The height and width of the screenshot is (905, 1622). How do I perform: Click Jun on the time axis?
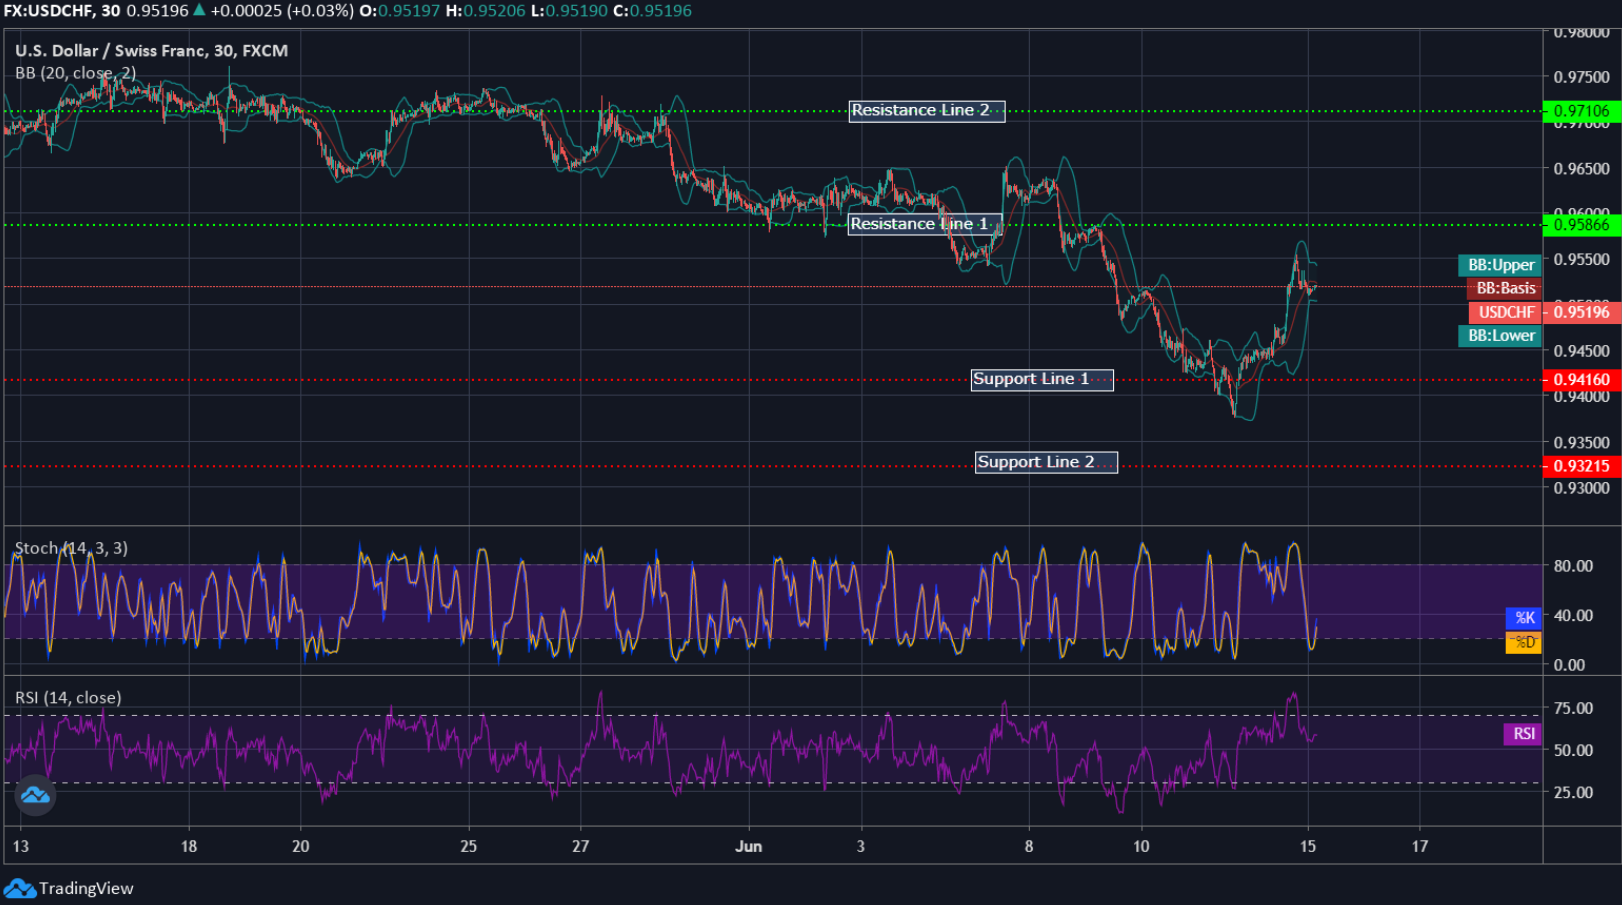[748, 846]
